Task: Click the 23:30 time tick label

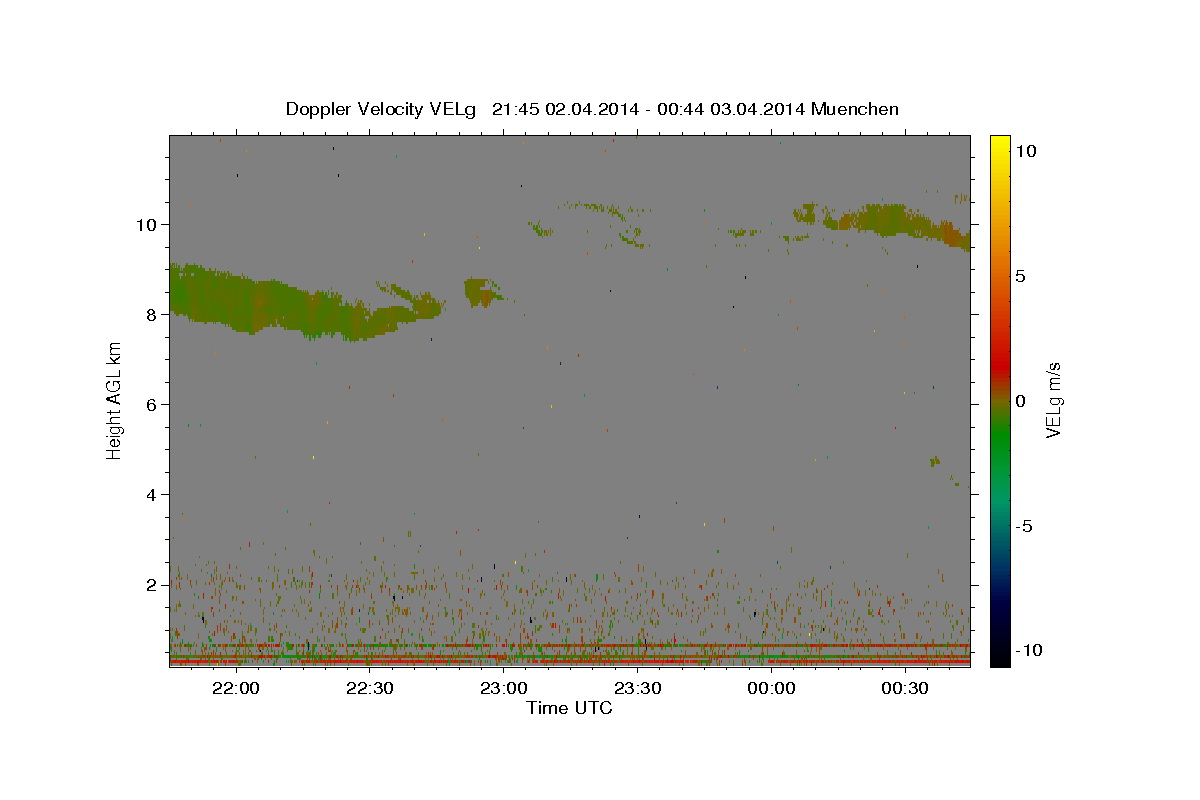Action: tap(637, 688)
